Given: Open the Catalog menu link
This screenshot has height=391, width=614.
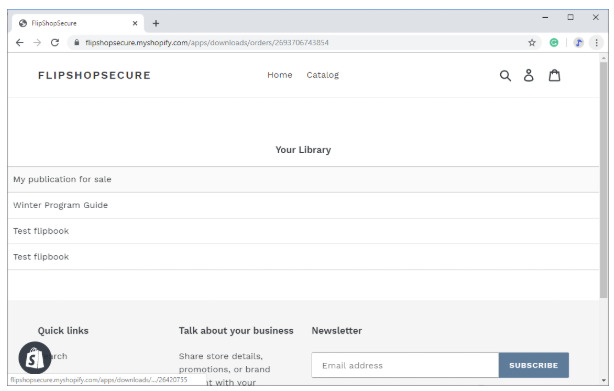Looking at the screenshot, I should [x=323, y=75].
